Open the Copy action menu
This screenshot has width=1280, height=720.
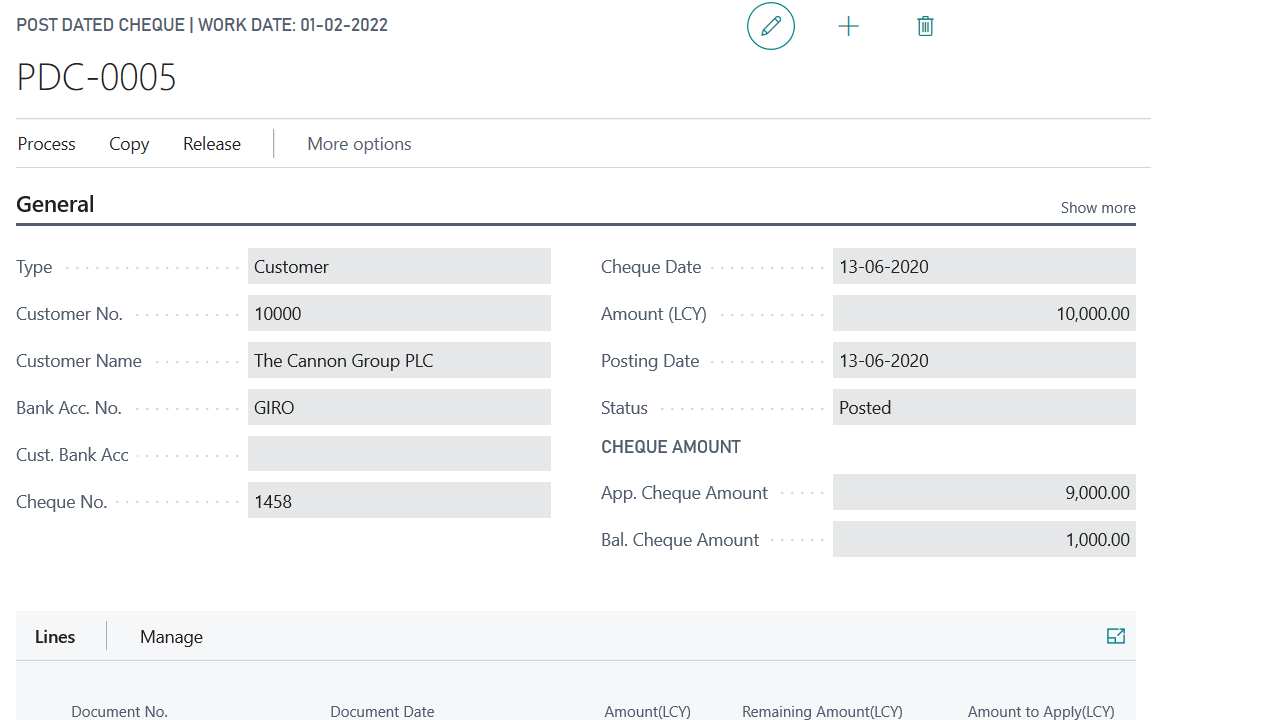129,144
